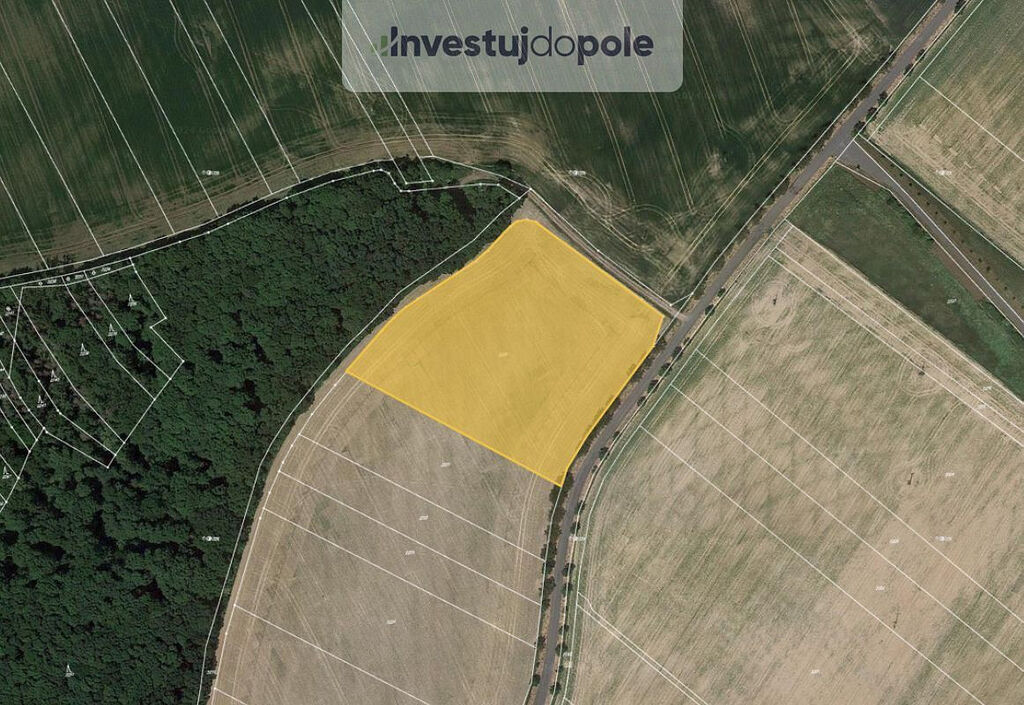Screen dimensions: 1024x705
Task: Click the forest symbol icon nearest bottom-left corner
Action: 69,670
